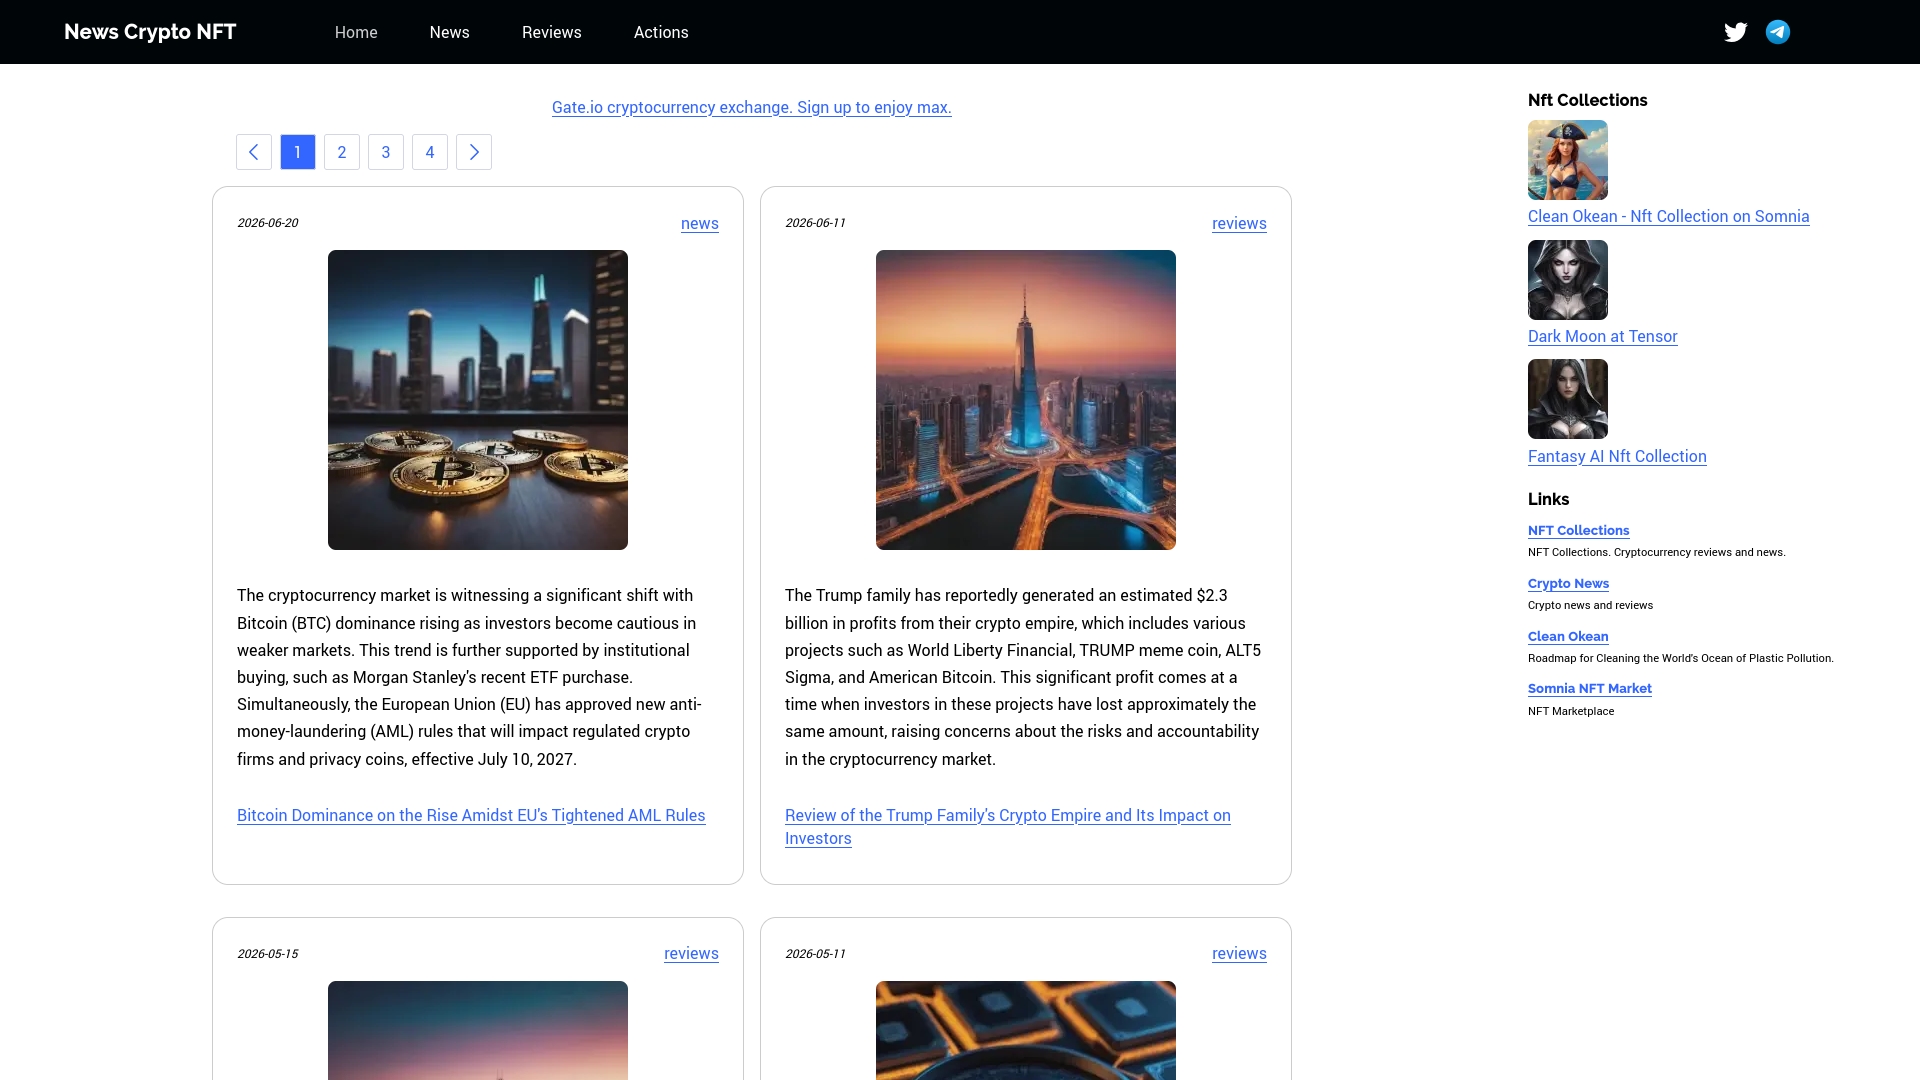Go to previous page arrow
The height and width of the screenshot is (1080, 1920).
point(254,152)
